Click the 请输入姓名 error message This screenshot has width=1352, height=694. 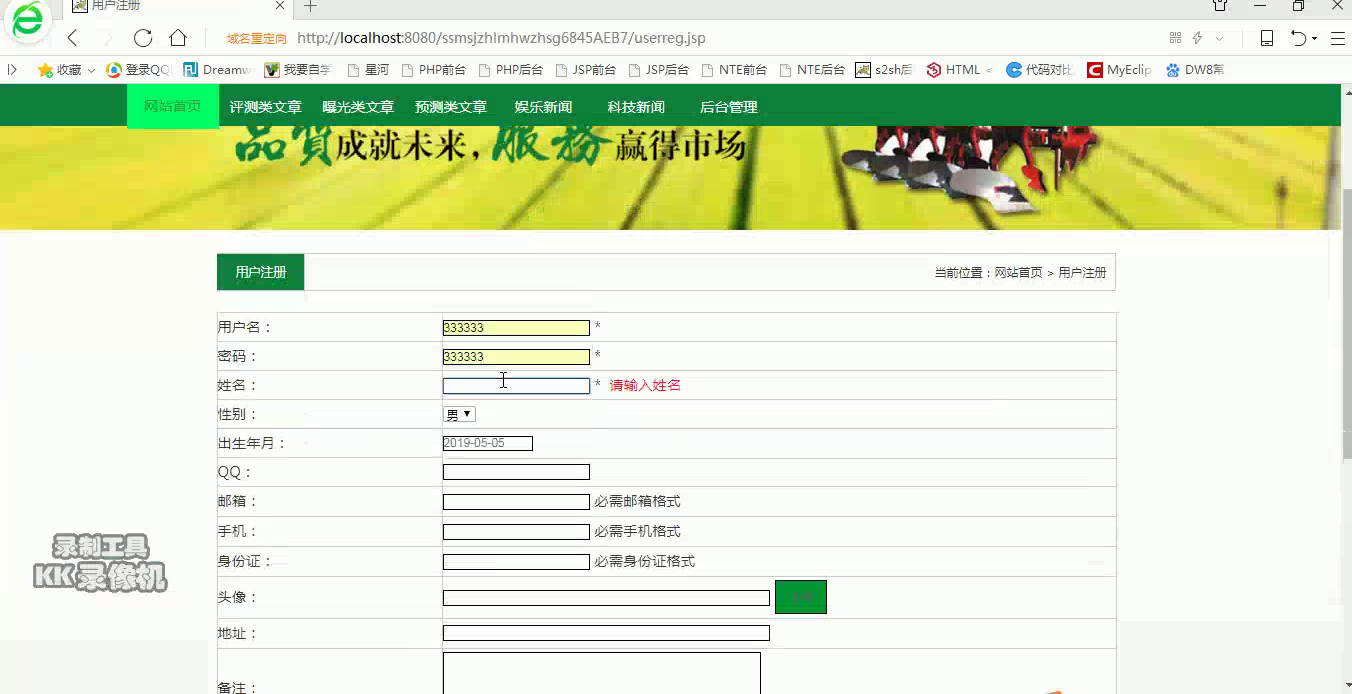[x=645, y=385]
